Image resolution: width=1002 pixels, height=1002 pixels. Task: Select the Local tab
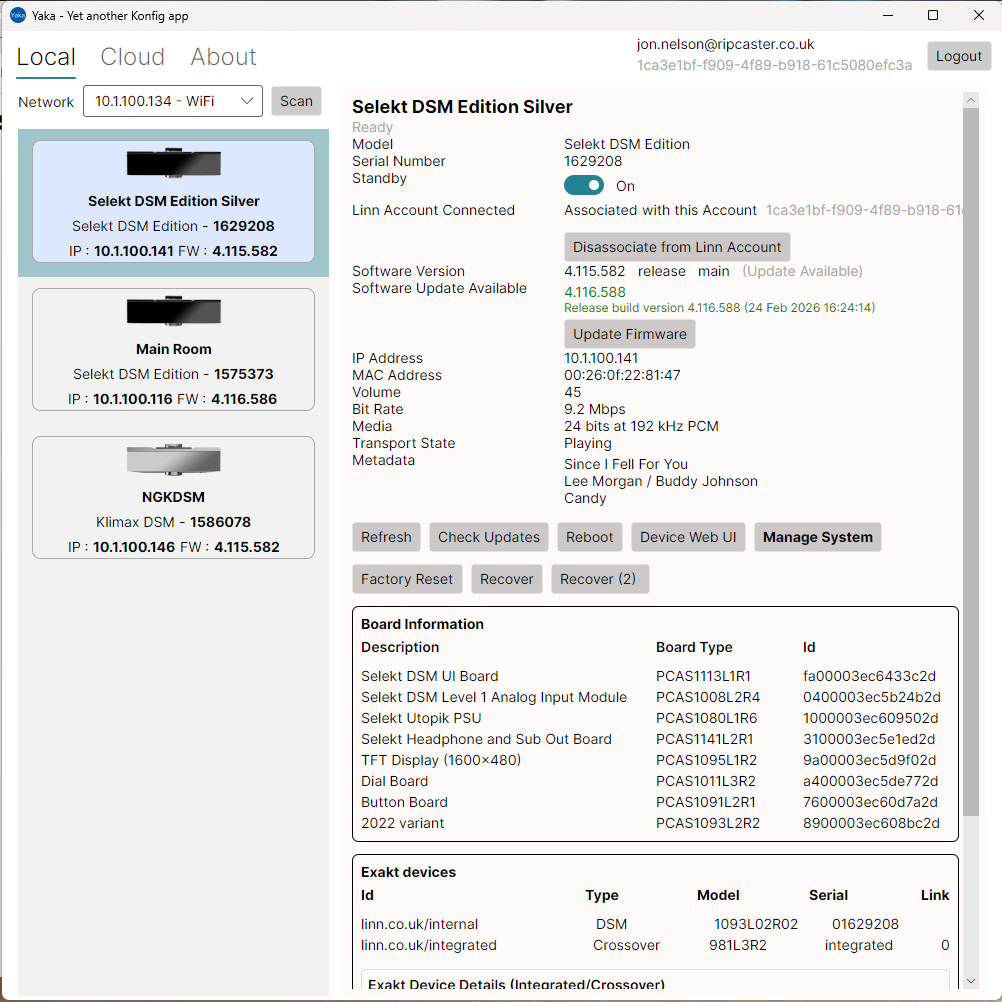pyautogui.click(x=45, y=57)
